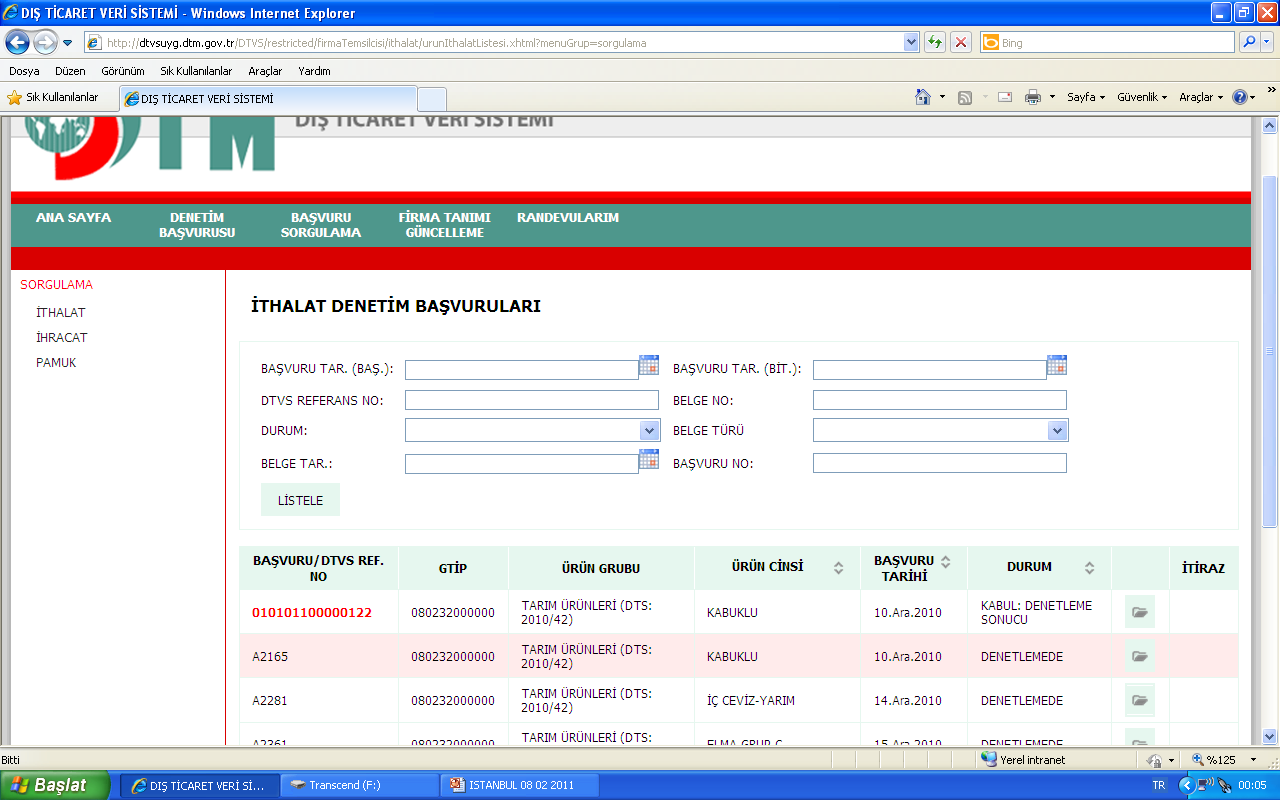Image resolution: width=1280 pixels, height=800 pixels.
Task: Refresh the page in Internet Explorer
Action: coord(935,42)
